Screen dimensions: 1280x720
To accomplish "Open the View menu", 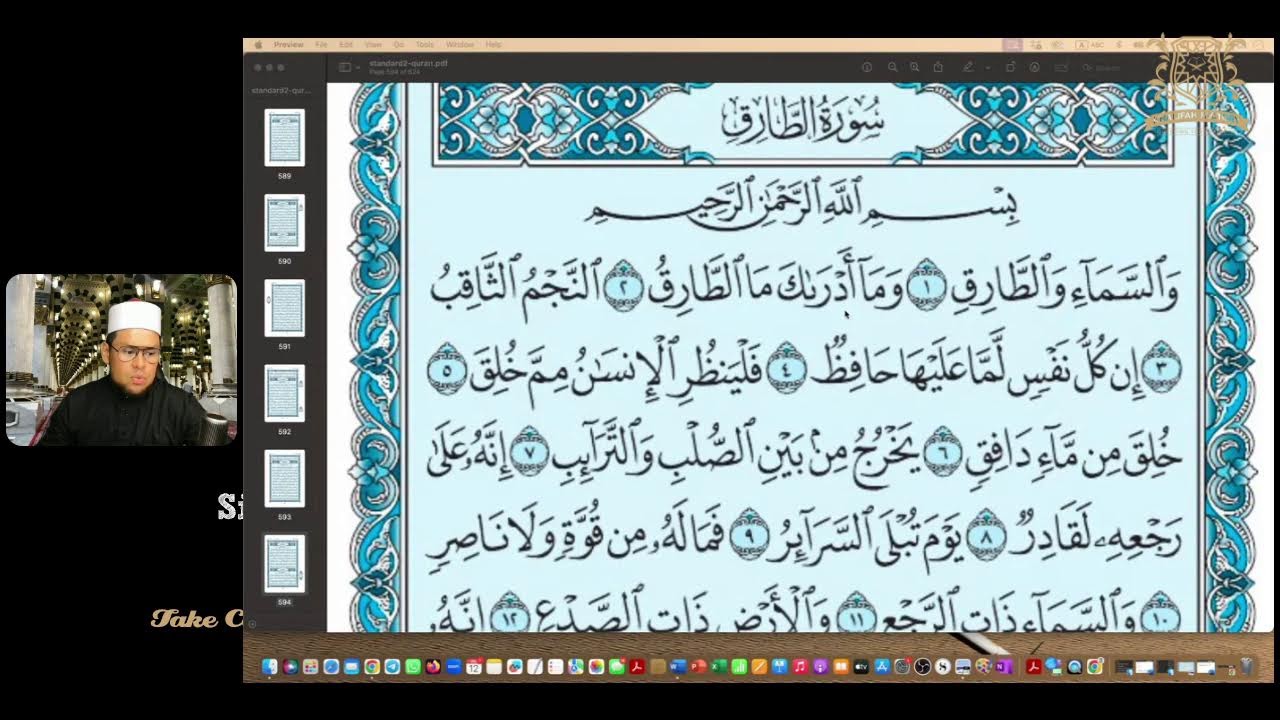I will 373,44.
